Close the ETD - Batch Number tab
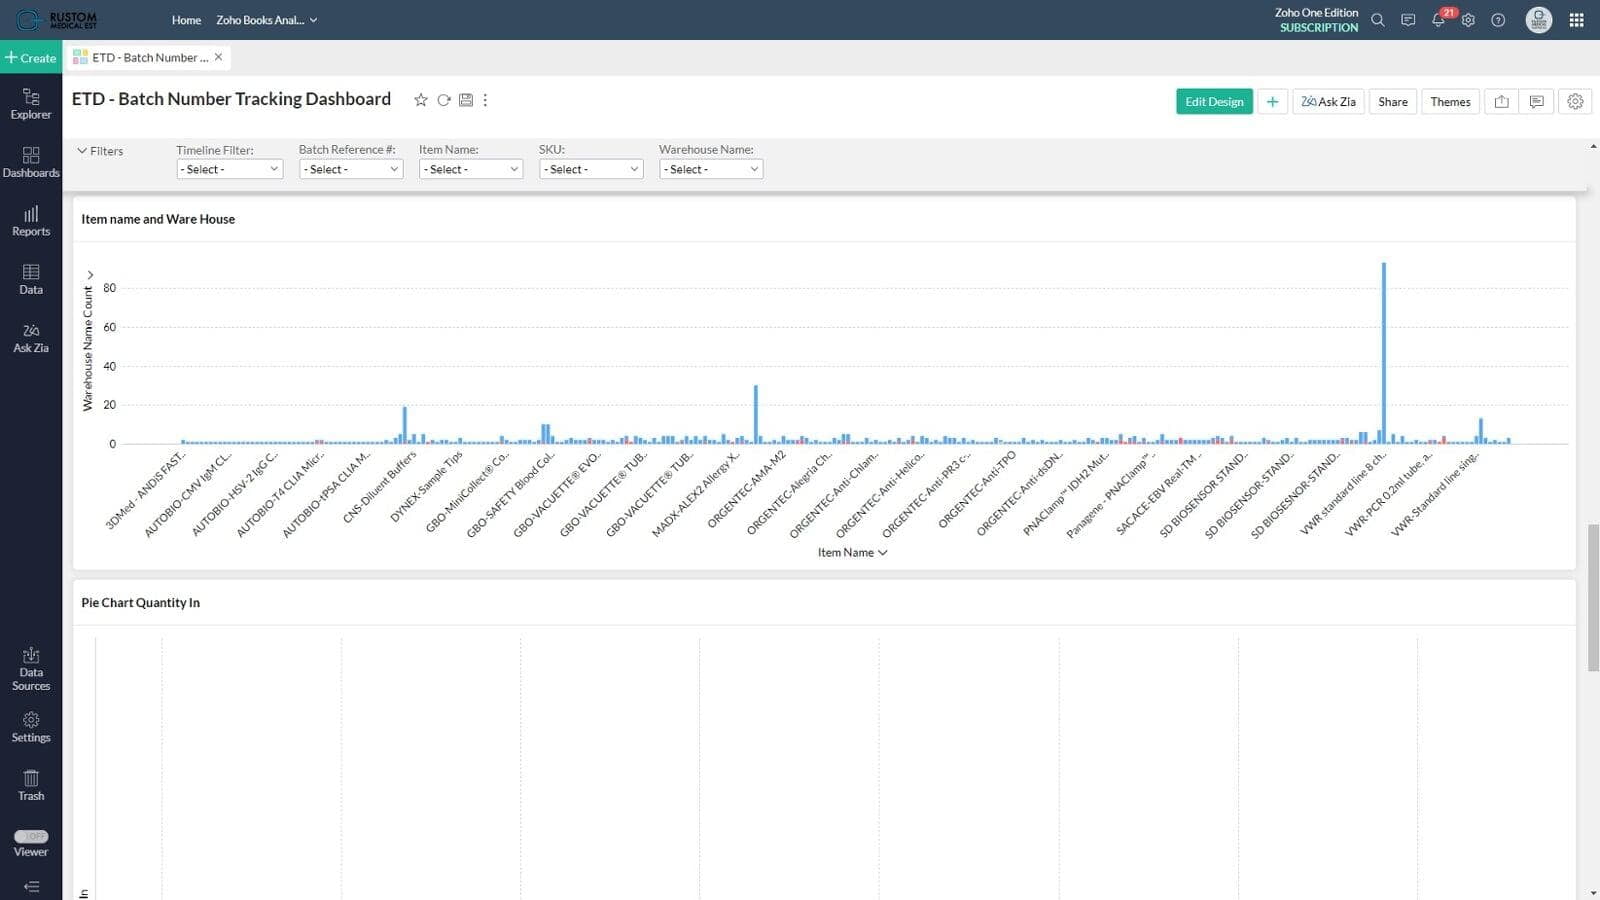This screenshot has height=900, width=1600. 218,57
